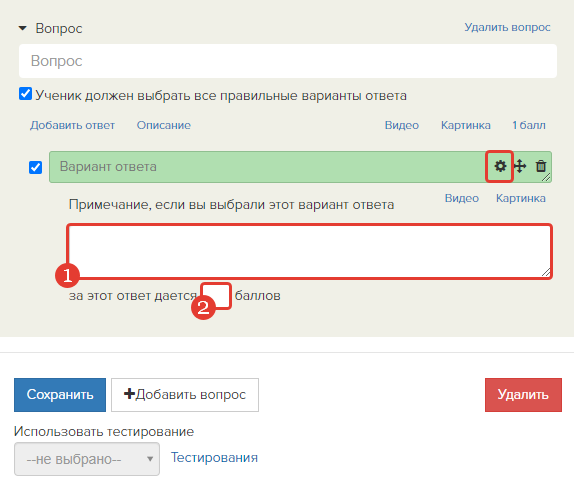Click the red Удалить button

(523, 394)
